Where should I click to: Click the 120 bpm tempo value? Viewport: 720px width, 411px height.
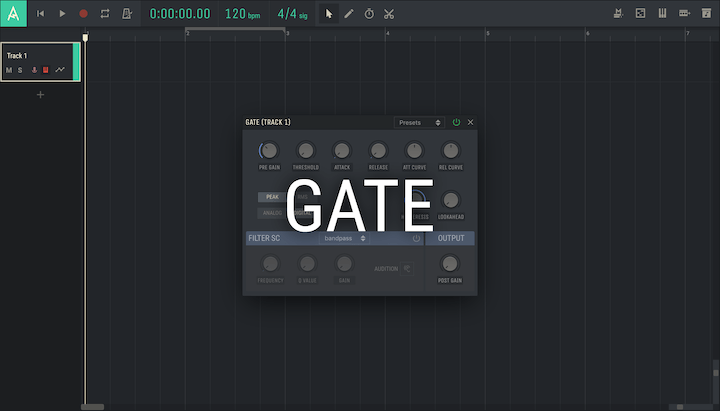[x=242, y=14]
